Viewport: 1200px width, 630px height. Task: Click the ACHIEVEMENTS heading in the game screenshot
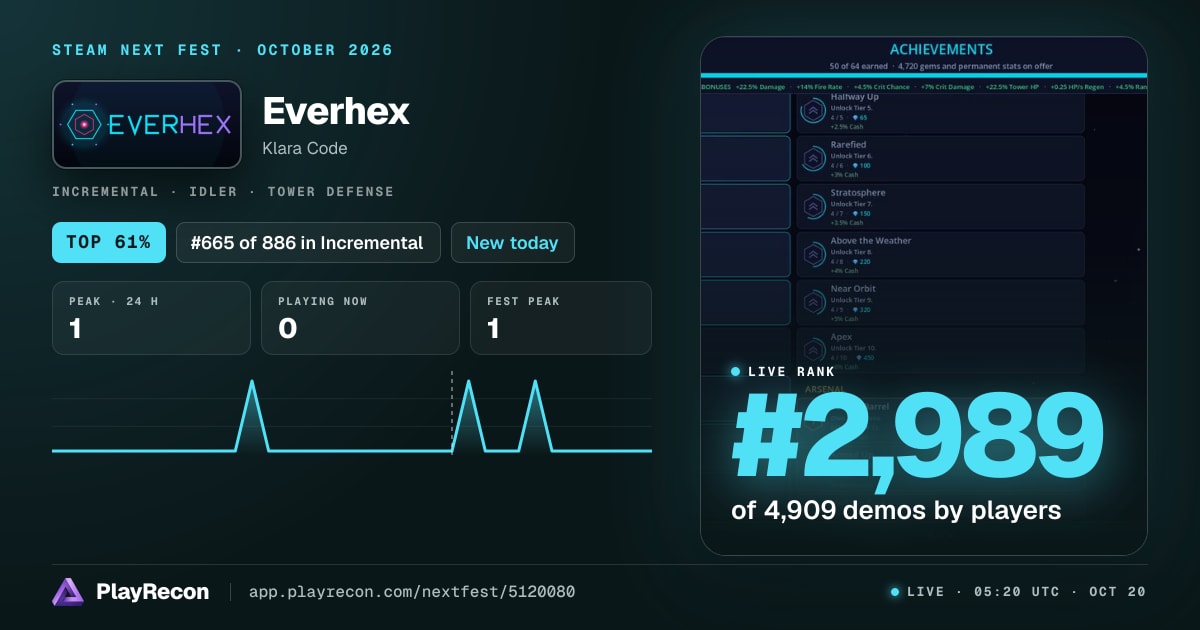[x=941, y=49]
